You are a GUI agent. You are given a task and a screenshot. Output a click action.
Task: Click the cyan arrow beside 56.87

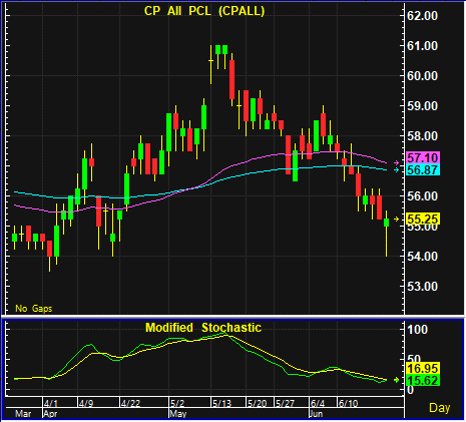click(x=396, y=170)
